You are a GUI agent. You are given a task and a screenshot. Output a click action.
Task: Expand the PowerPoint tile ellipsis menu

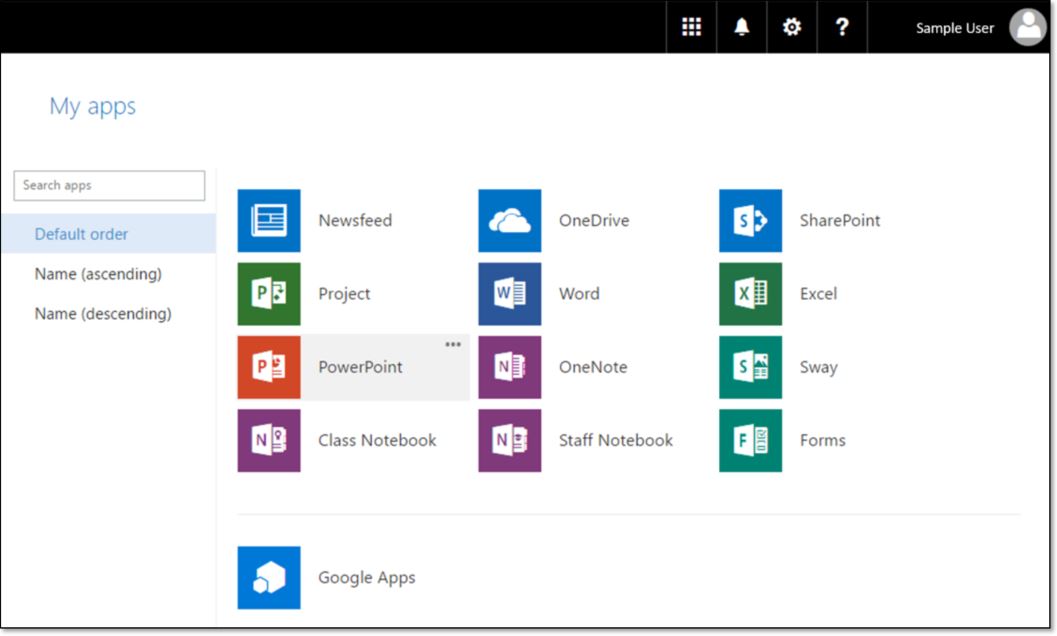tap(453, 345)
